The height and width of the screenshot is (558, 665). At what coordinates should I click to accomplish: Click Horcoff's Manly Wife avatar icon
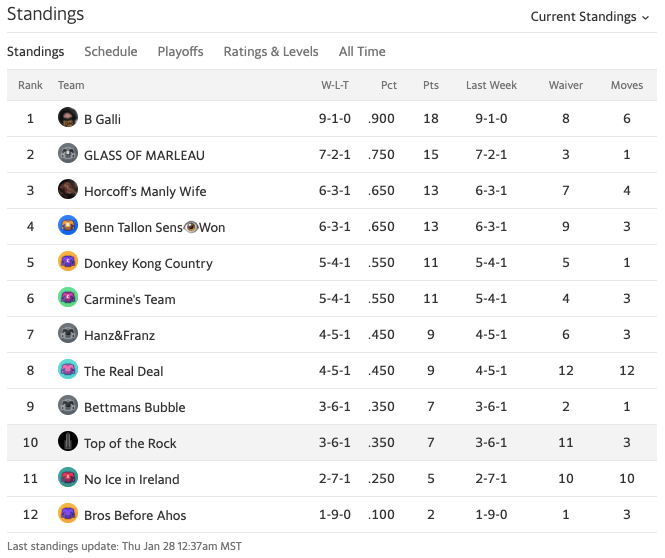[68, 190]
